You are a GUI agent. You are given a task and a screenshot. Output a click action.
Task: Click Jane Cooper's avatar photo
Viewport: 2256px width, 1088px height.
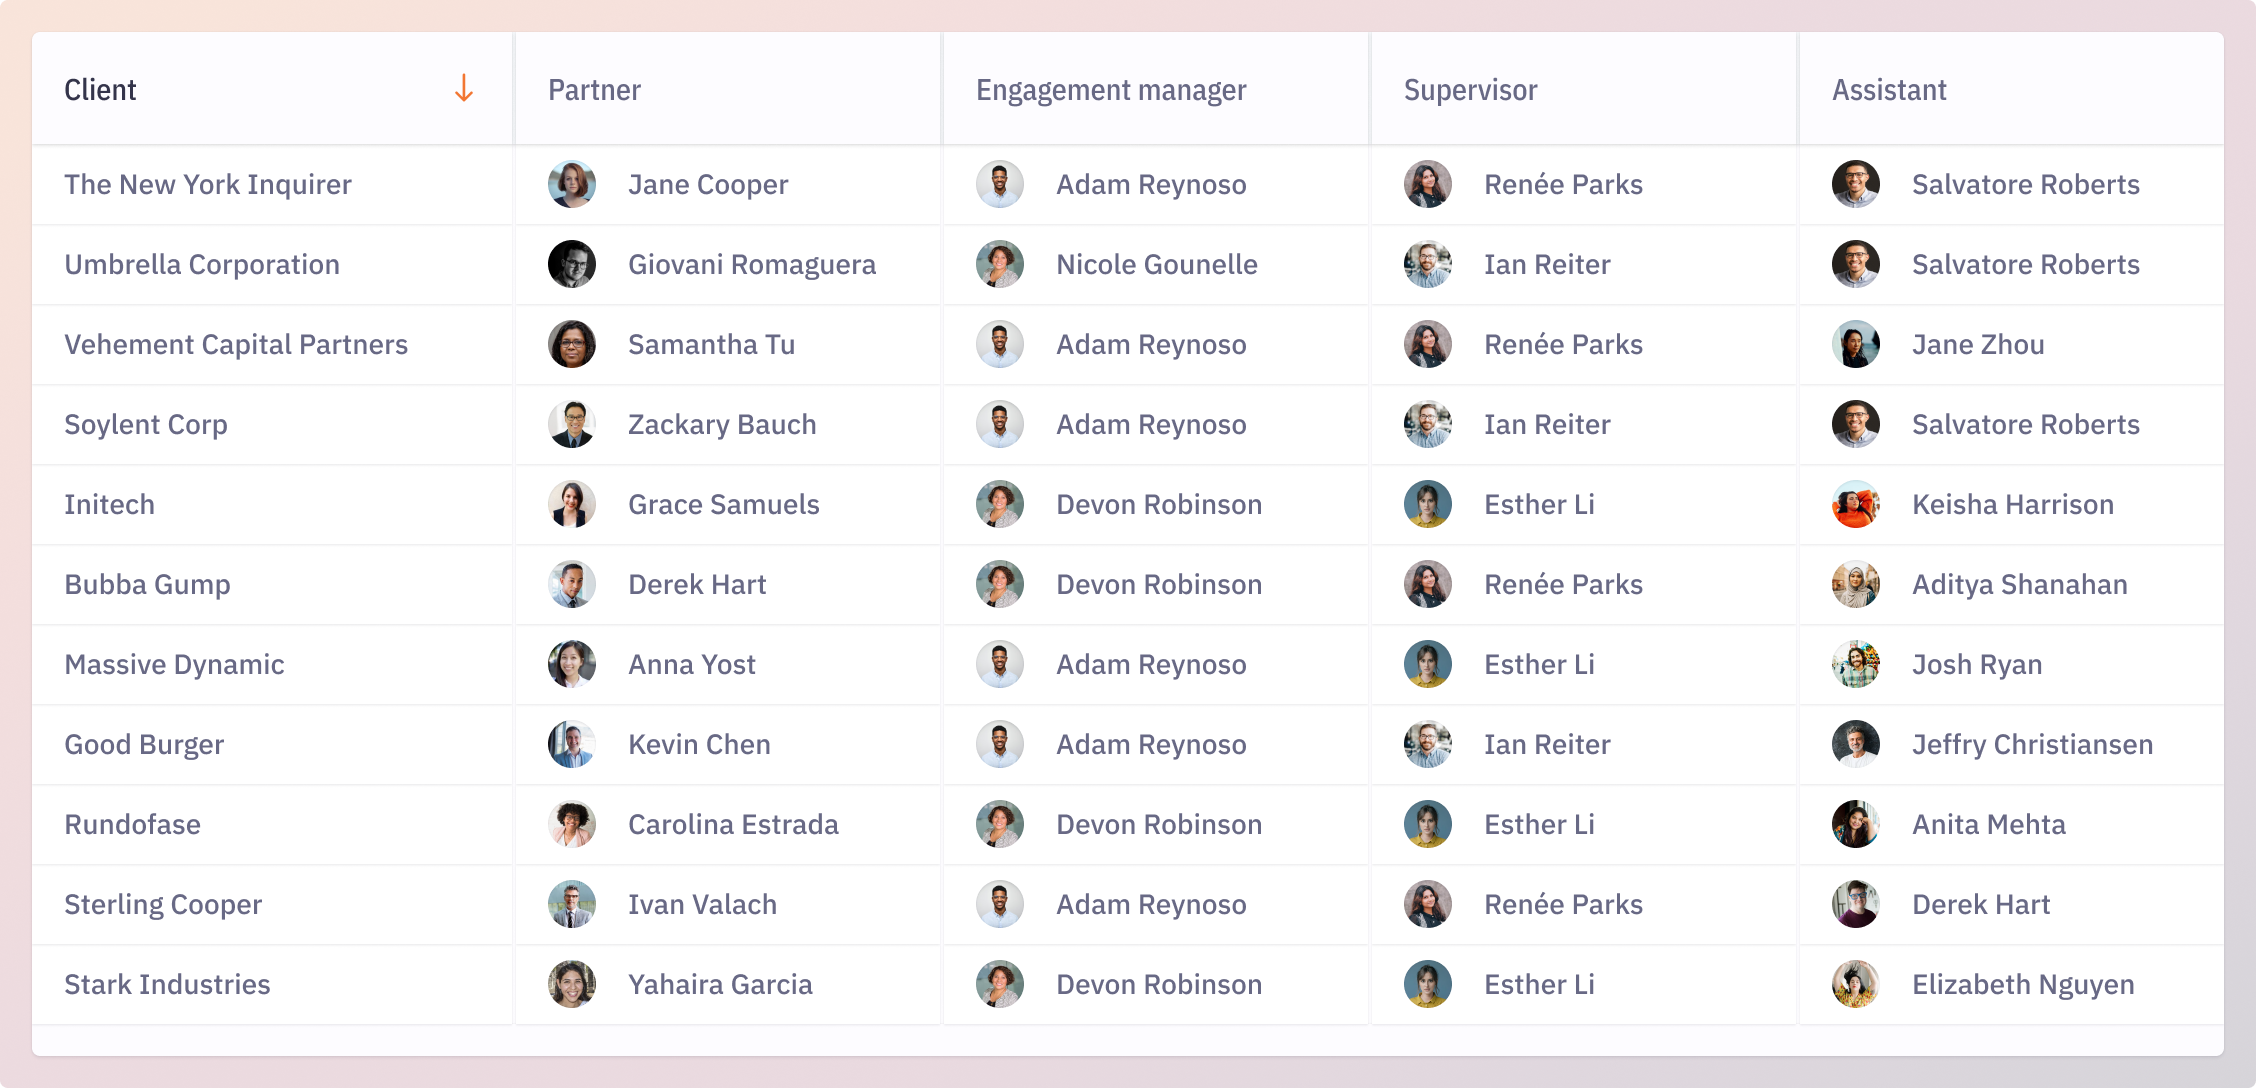(572, 184)
